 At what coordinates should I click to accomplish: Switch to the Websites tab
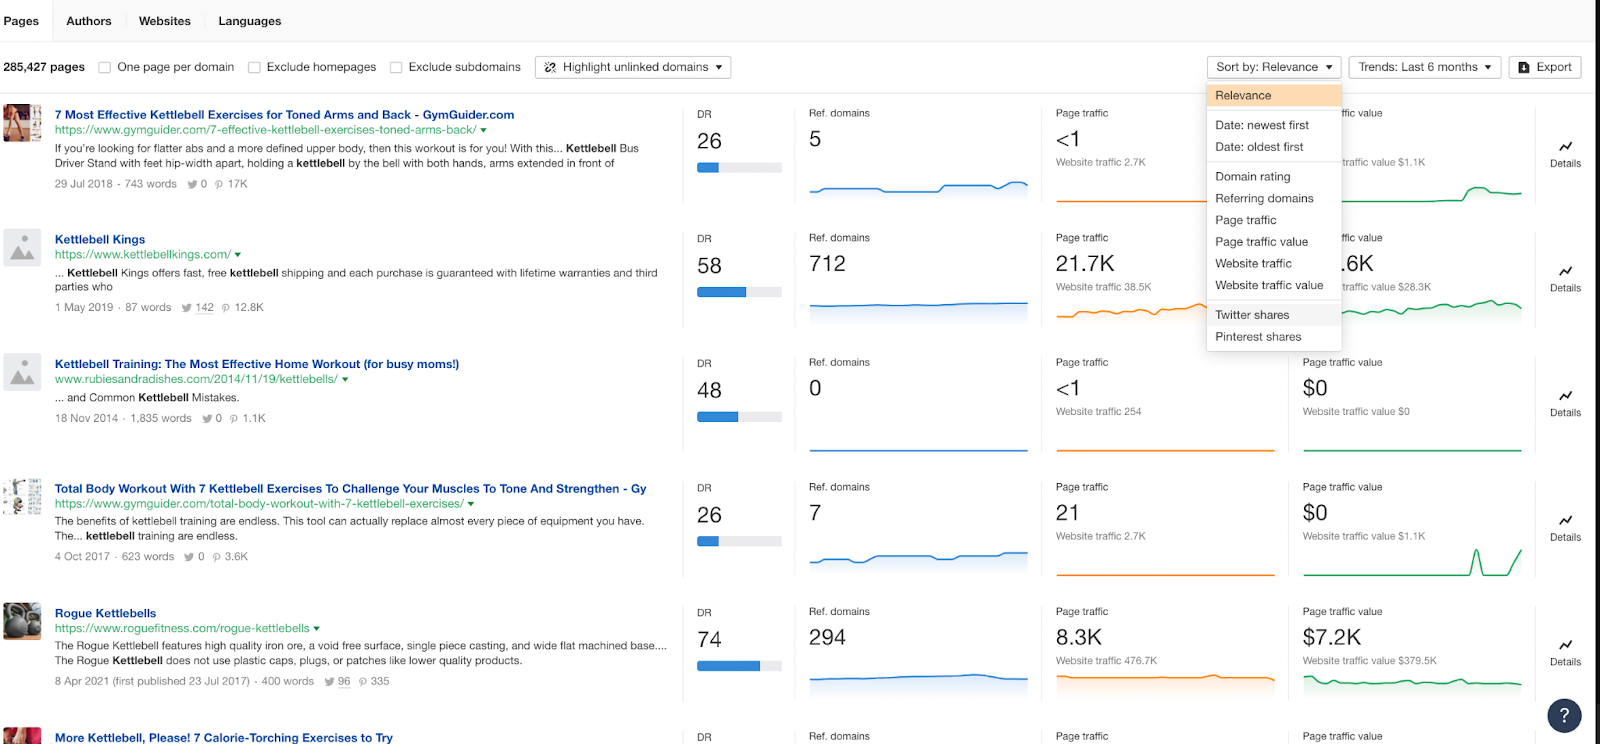165,21
